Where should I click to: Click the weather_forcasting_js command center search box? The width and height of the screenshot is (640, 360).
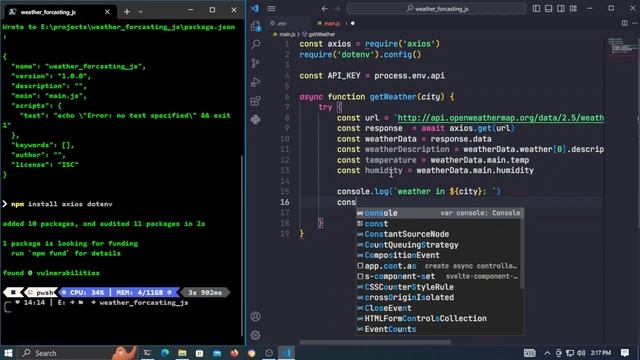436,9
